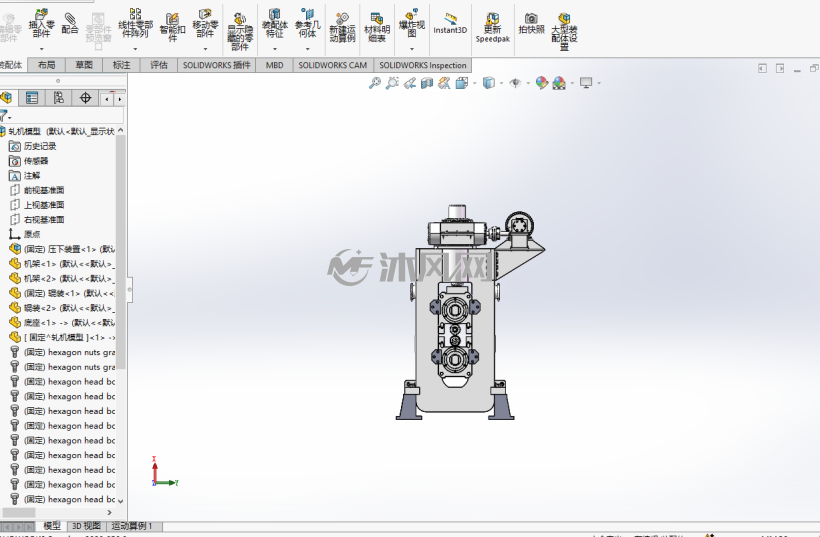Open DimXpertManager crosshair tab icon
Viewport: 820px width, 537px height.
click(x=85, y=98)
